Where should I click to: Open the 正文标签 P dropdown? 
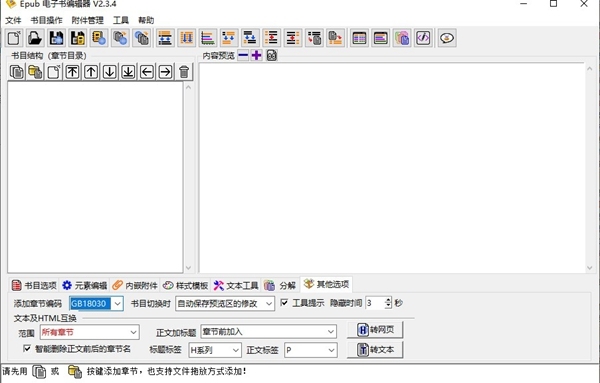click(331, 350)
